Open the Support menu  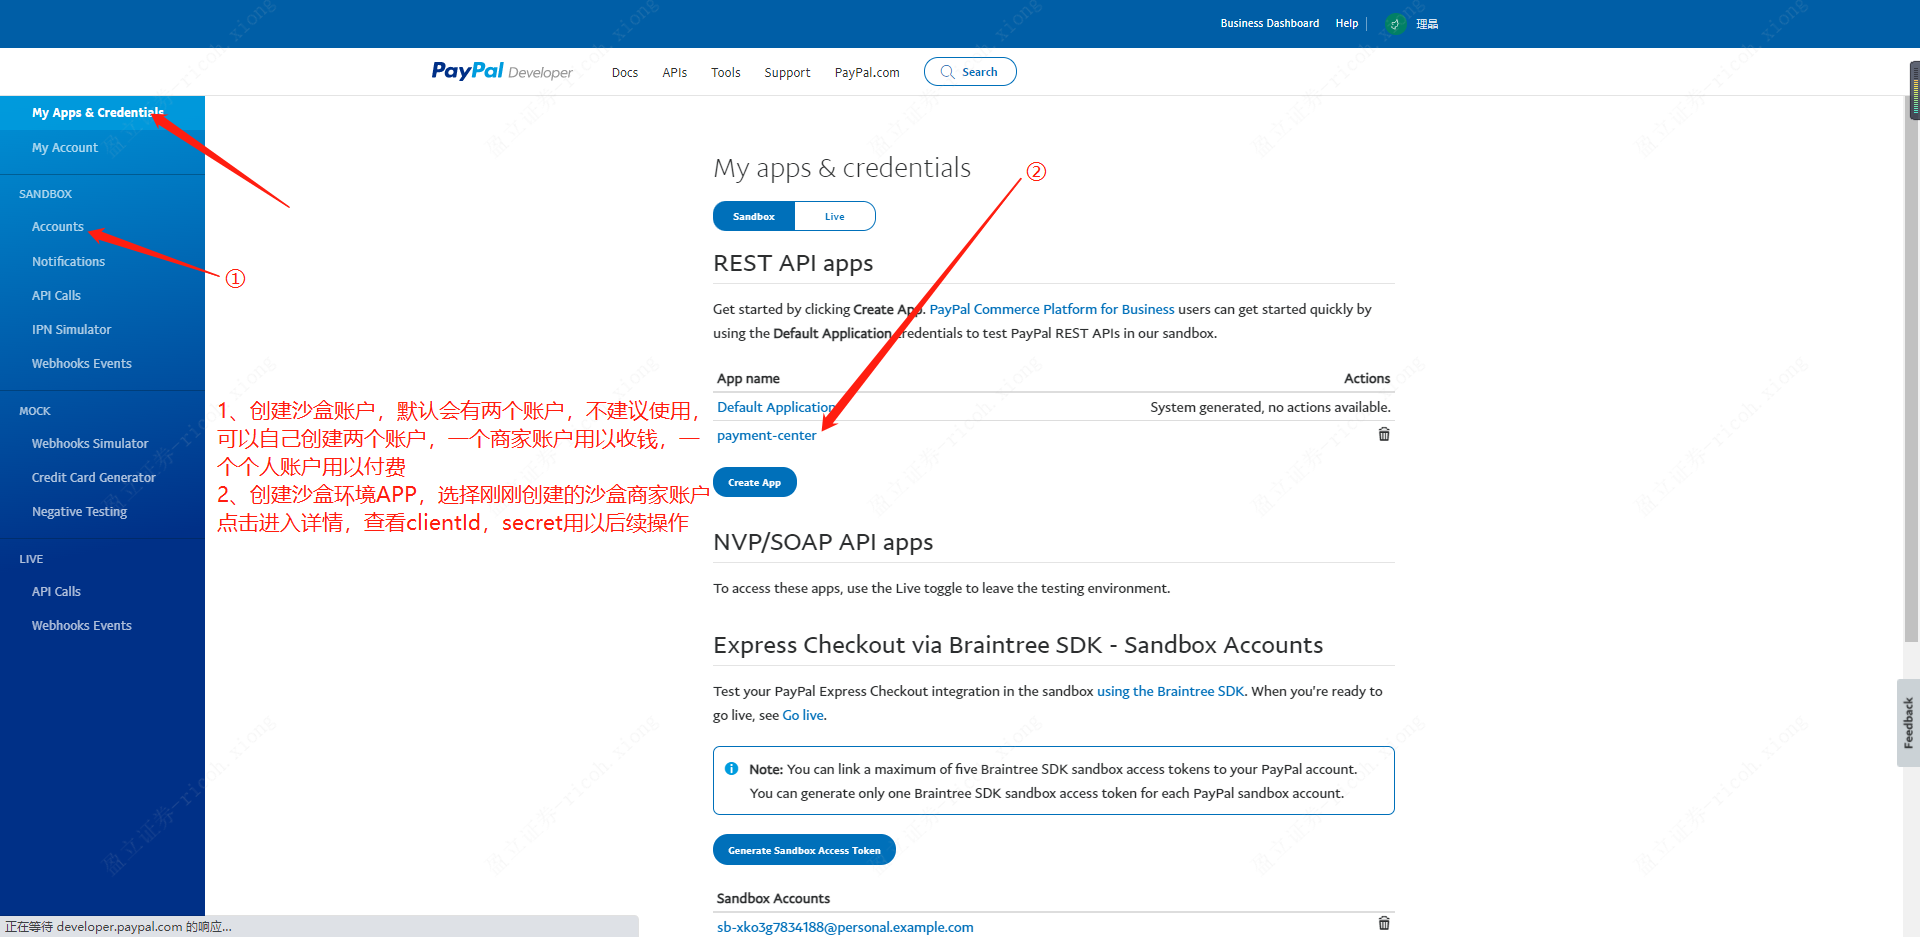pos(787,72)
